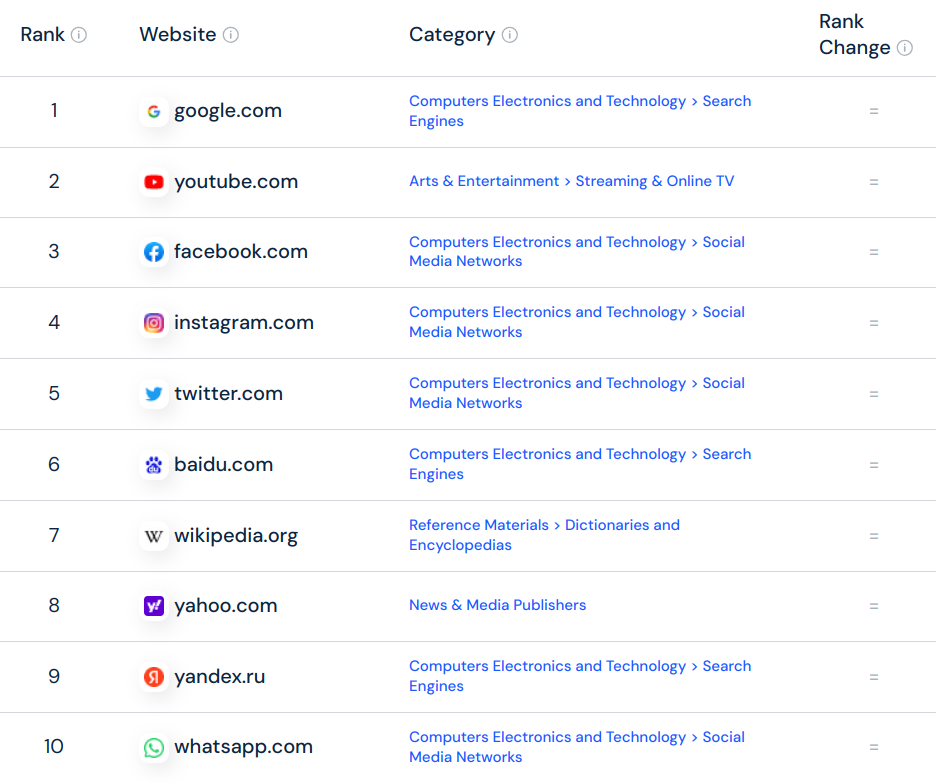Click the info icon next to Rank Change
Screen dimensions: 936x783
(905, 48)
